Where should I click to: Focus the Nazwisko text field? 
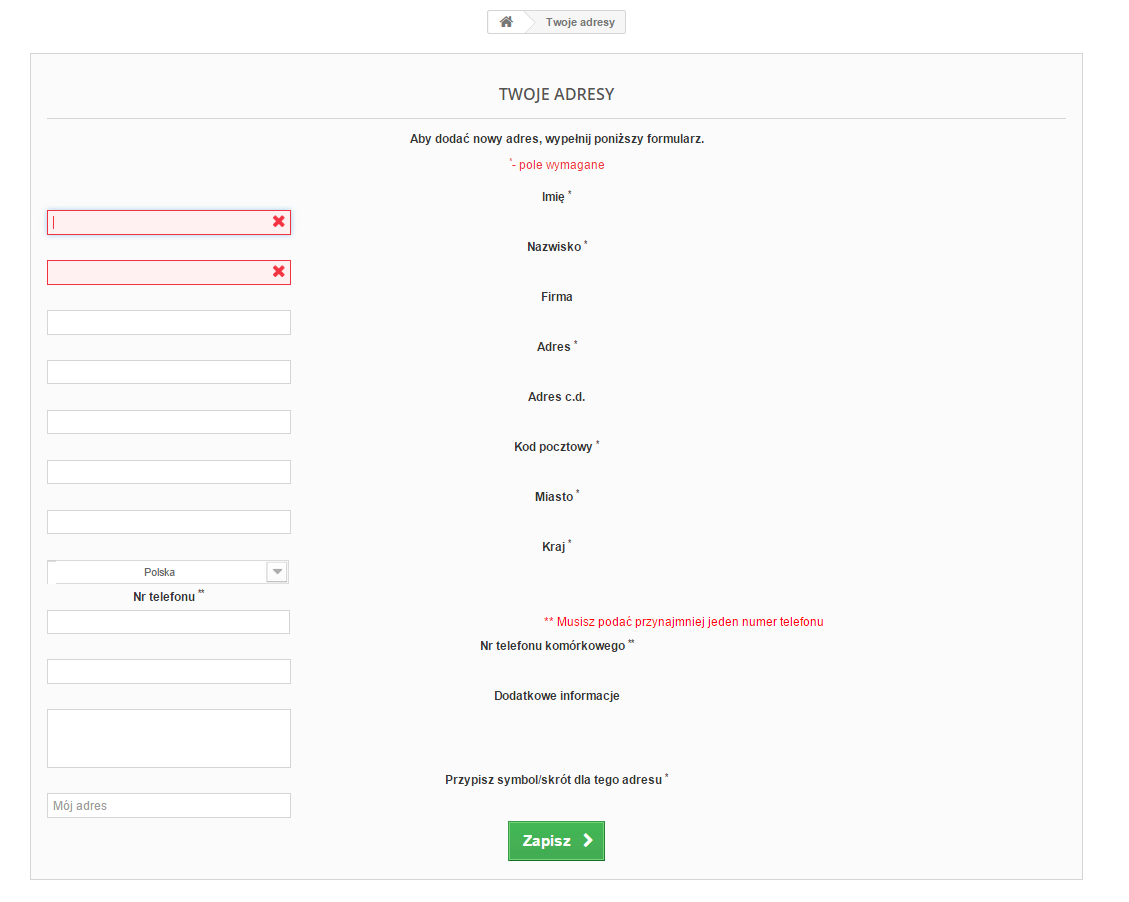coord(160,272)
